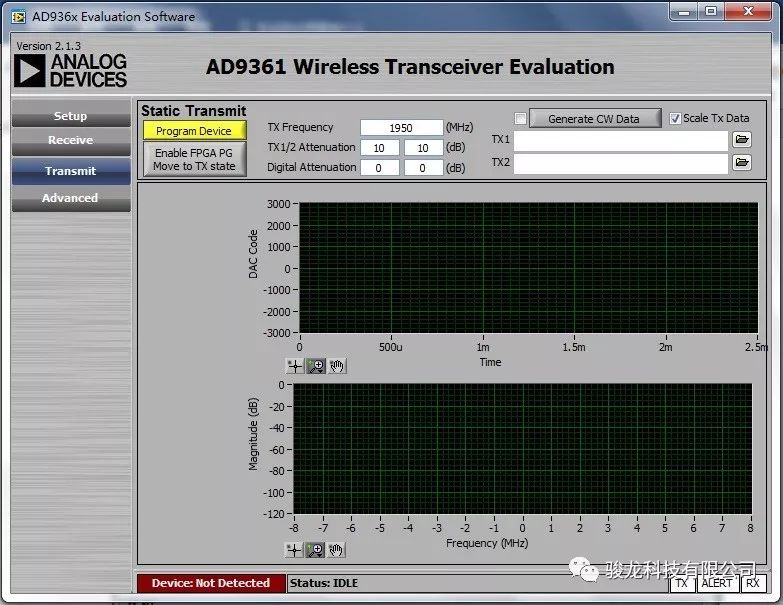Click the Generate CW Data button
This screenshot has height=605, width=783.
click(x=594, y=119)
